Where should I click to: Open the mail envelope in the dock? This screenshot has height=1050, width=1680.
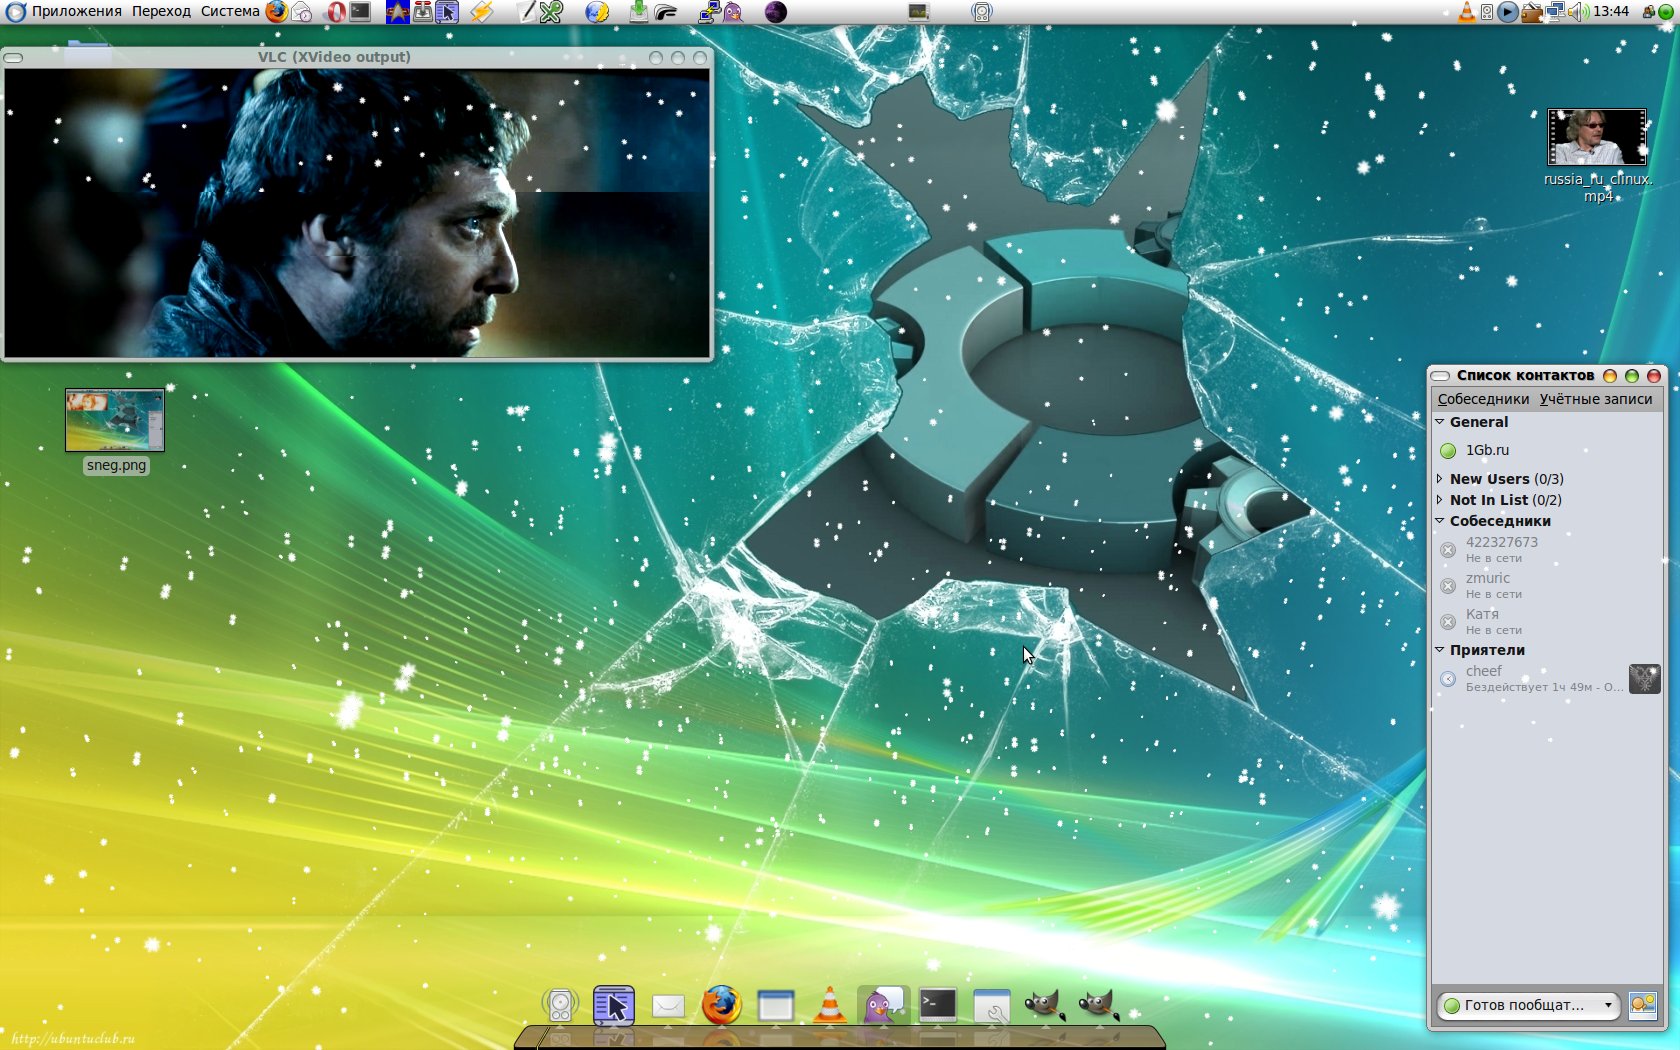668,1006
